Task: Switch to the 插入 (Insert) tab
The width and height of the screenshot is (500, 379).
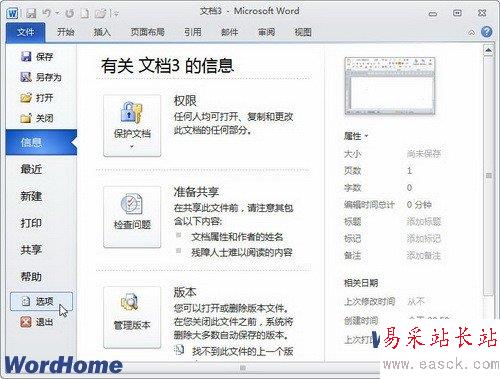Action: (102, 32)
